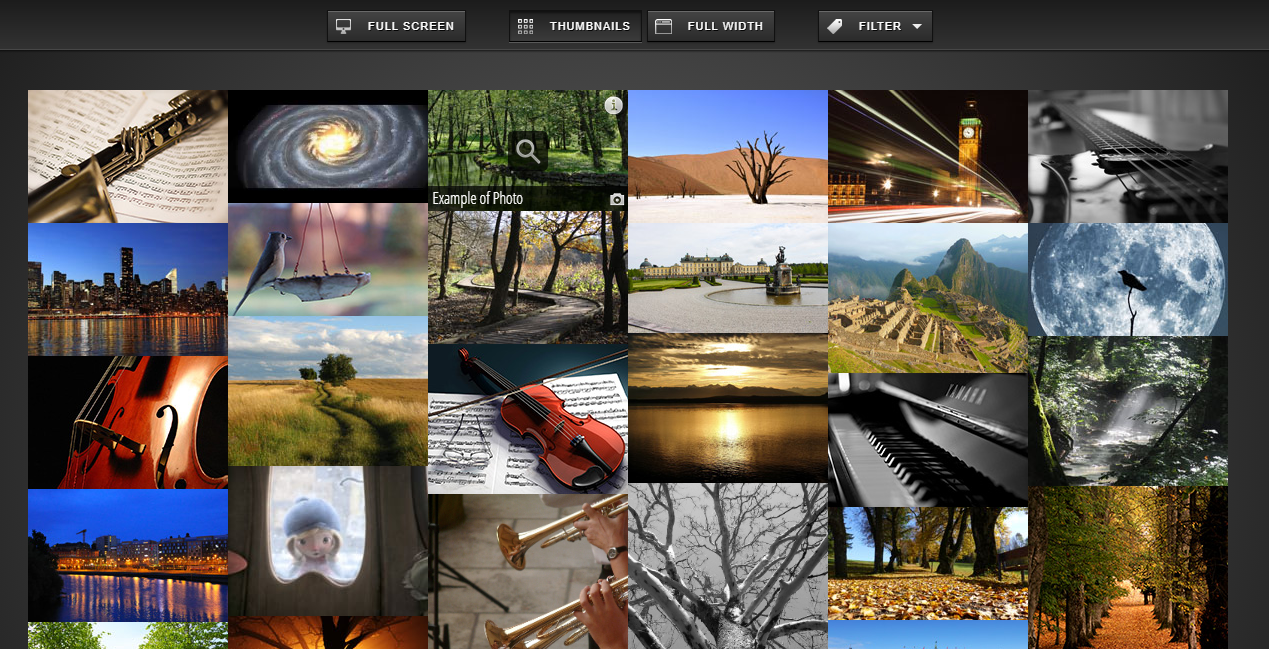Viewport: 1269px width, 649px height.
Task: Open the black and white guitar thumbnail
Action: [1128, 156]
